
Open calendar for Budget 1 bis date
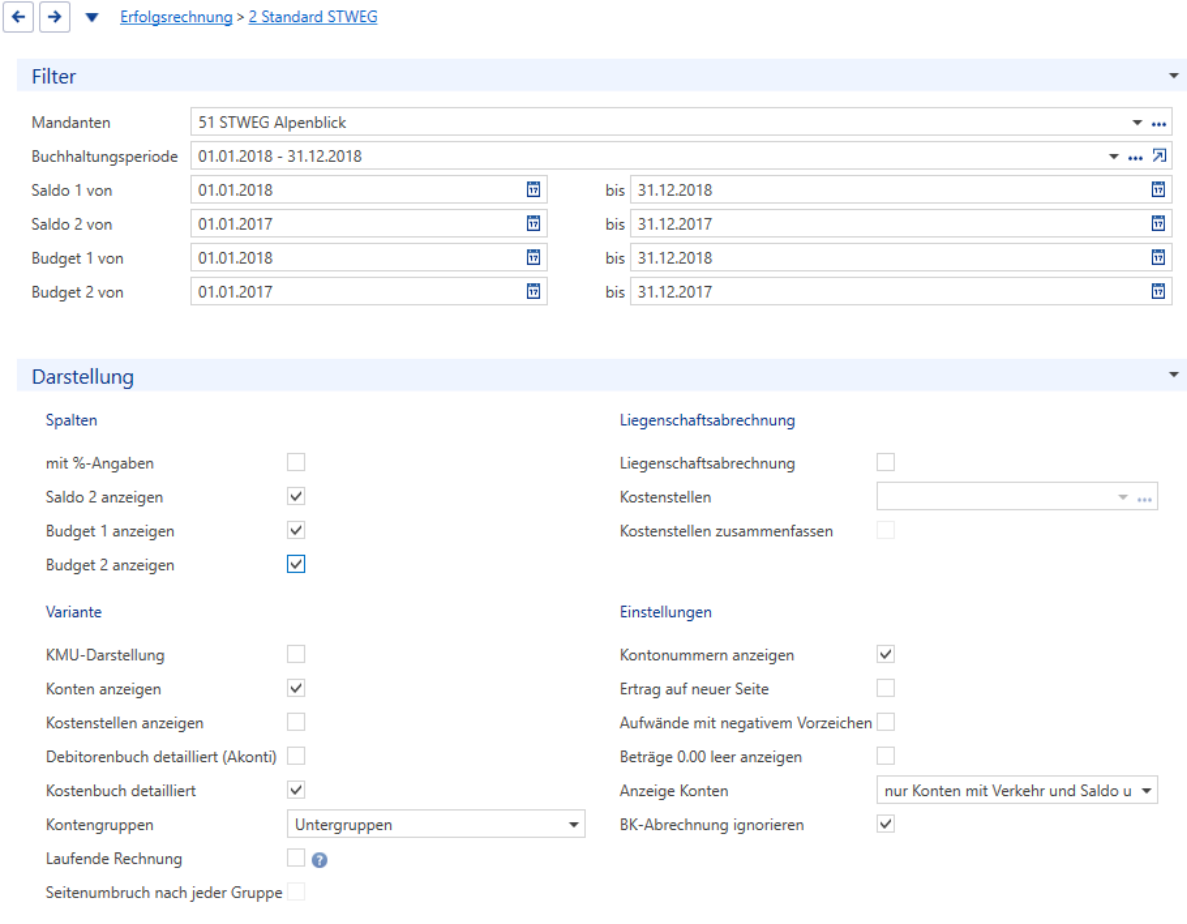(1158, 258)
